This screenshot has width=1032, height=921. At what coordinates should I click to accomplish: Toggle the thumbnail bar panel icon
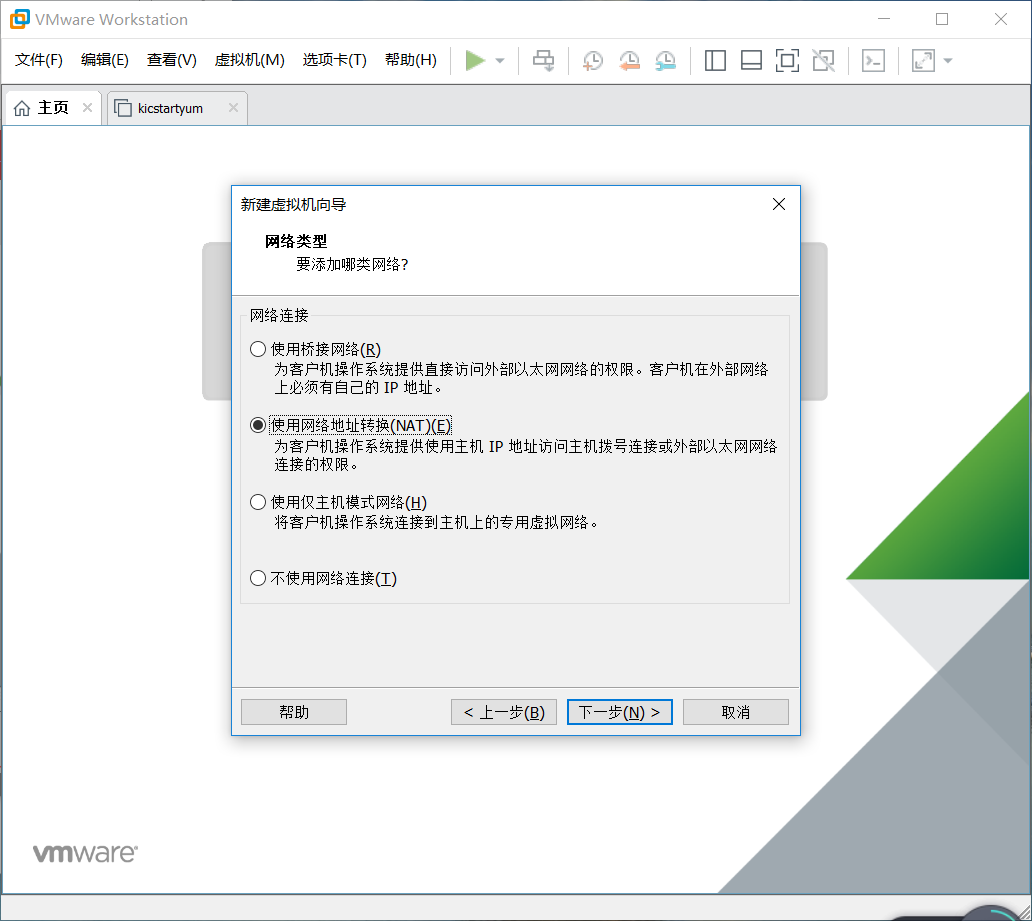(x=751, y=61)
